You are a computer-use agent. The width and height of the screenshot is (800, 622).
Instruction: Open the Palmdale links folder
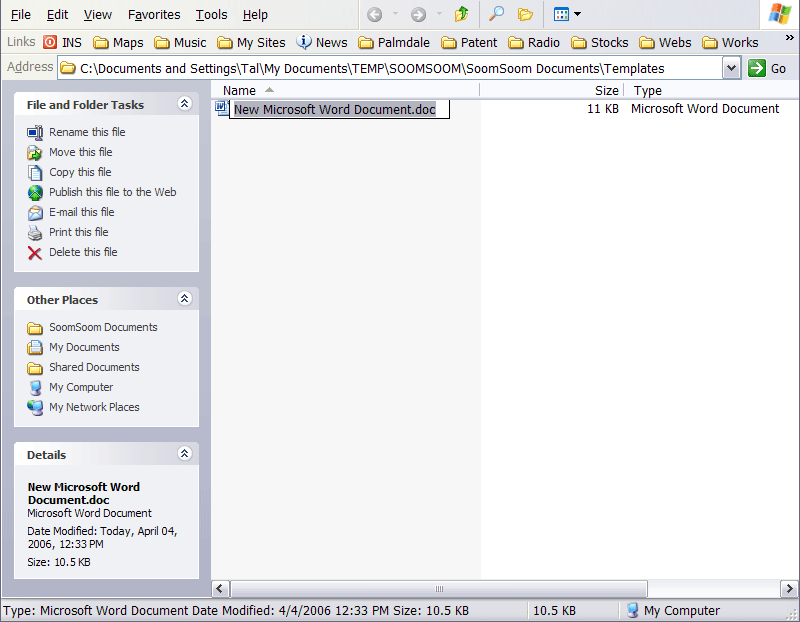(394, 42)
